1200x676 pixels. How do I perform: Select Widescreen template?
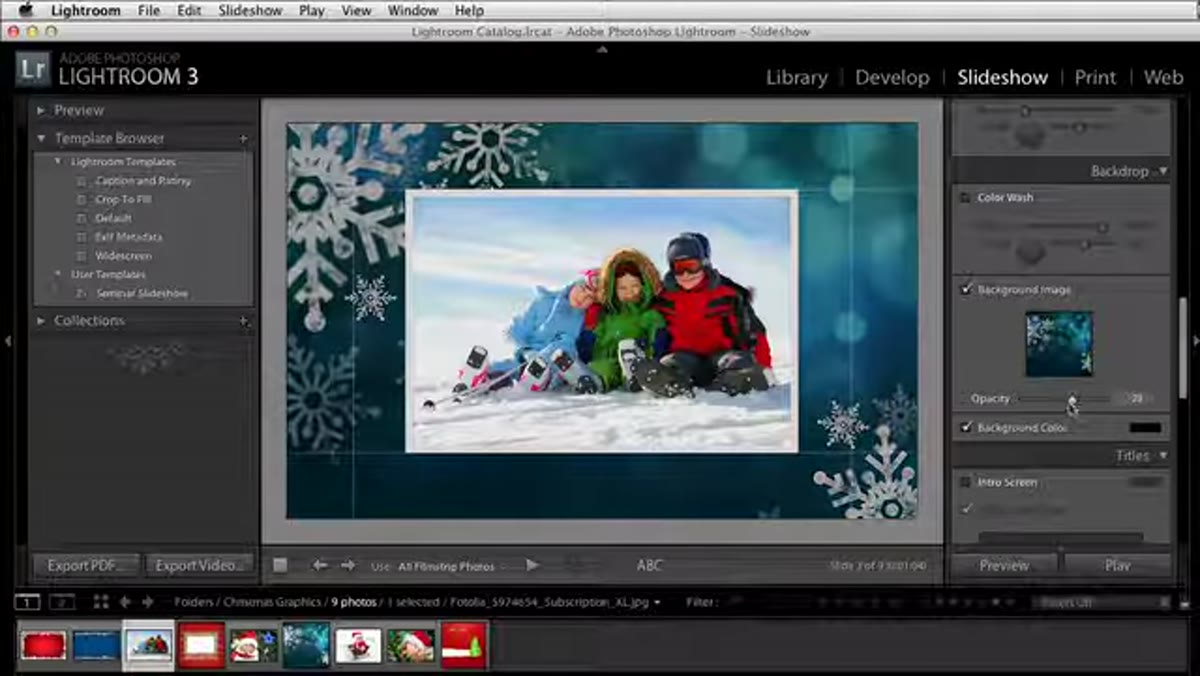coord(123,256)
